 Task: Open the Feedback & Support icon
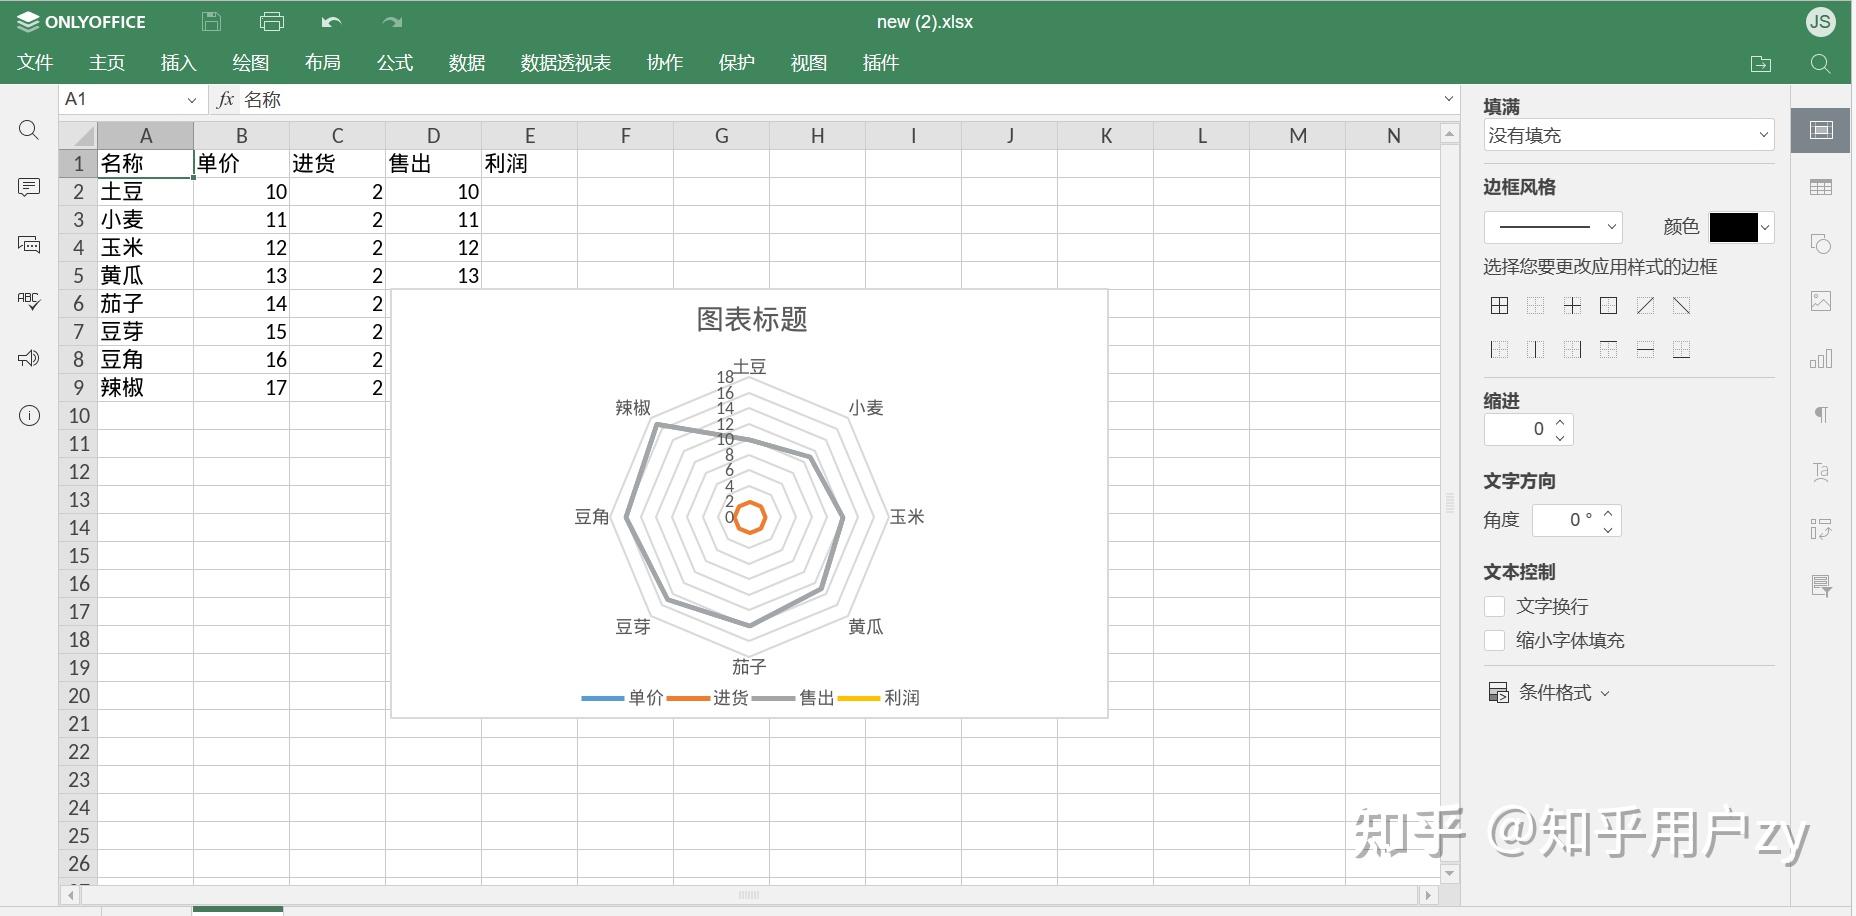coord(28,357)
